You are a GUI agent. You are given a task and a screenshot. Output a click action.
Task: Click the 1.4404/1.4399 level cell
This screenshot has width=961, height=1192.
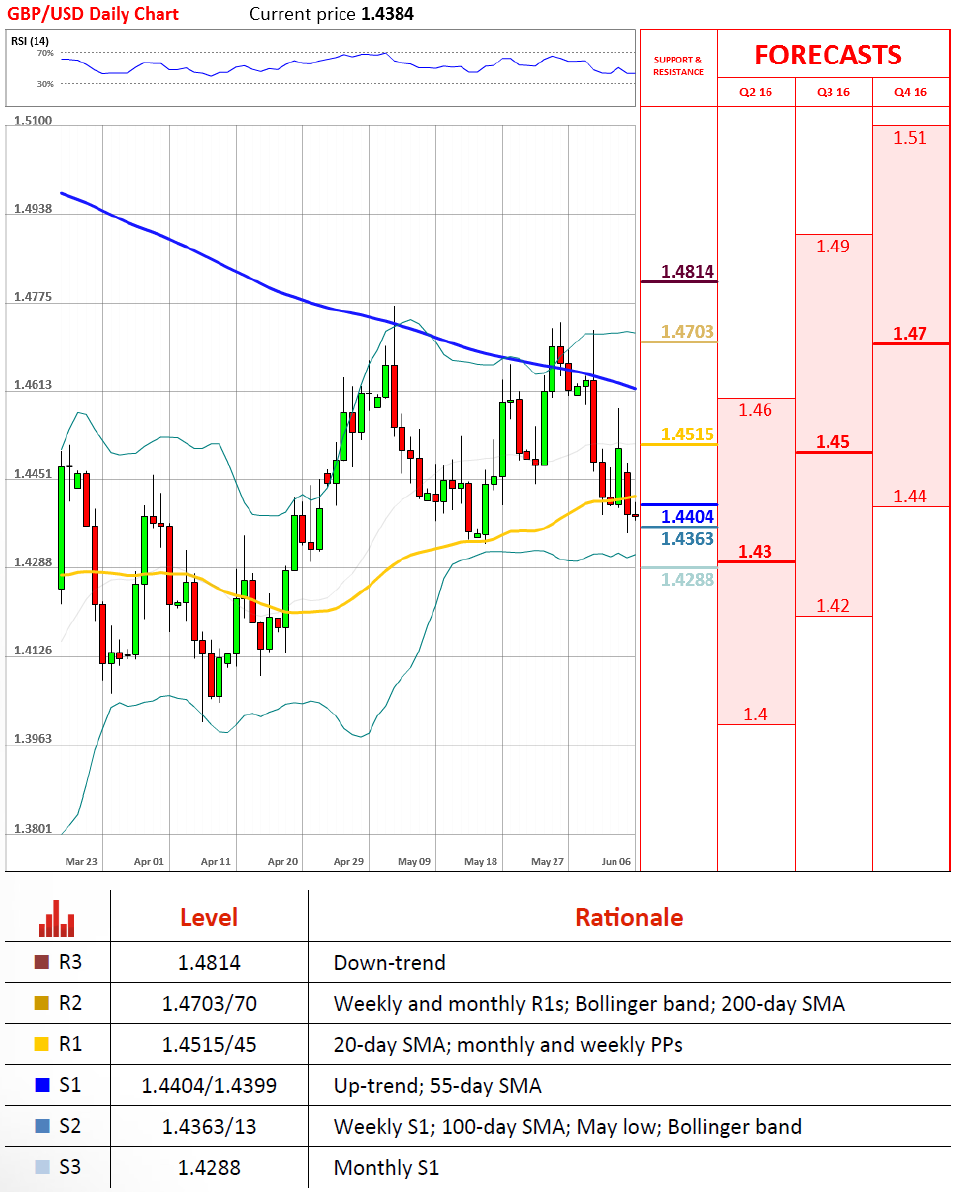pos(209,1086)
